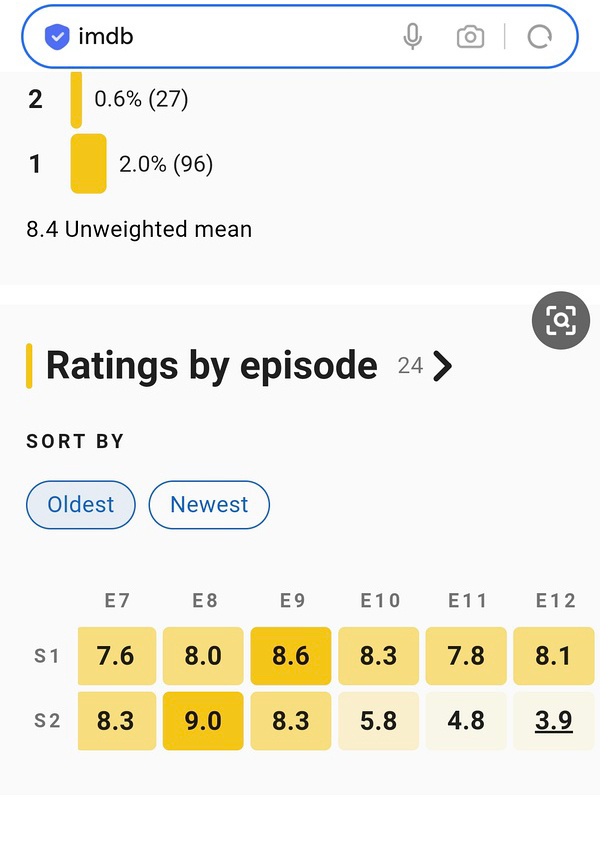Open the Google Lens search circle button
This screenshot has width=600, height=849.
pos(560,321)
